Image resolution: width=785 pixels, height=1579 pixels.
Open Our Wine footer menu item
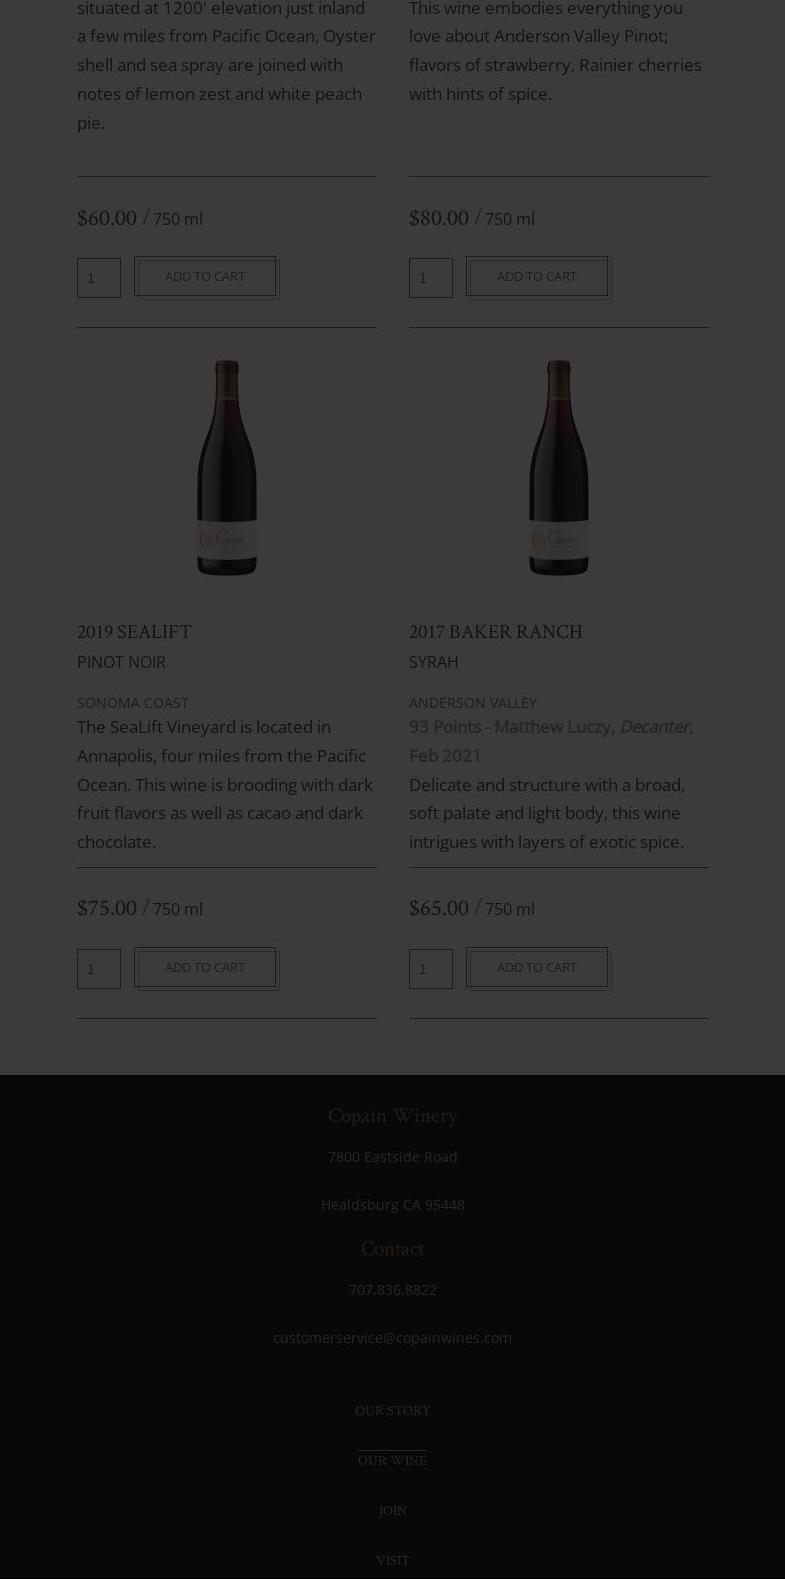pyautogui.click(x=392, y=1461)
